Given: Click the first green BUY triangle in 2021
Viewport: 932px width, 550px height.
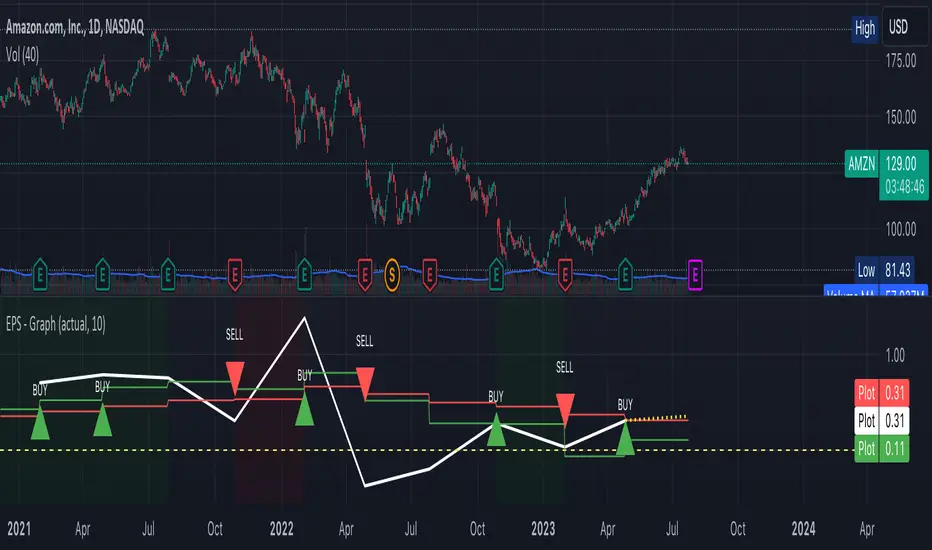Looking at the screenshot, I should point(40,423).
